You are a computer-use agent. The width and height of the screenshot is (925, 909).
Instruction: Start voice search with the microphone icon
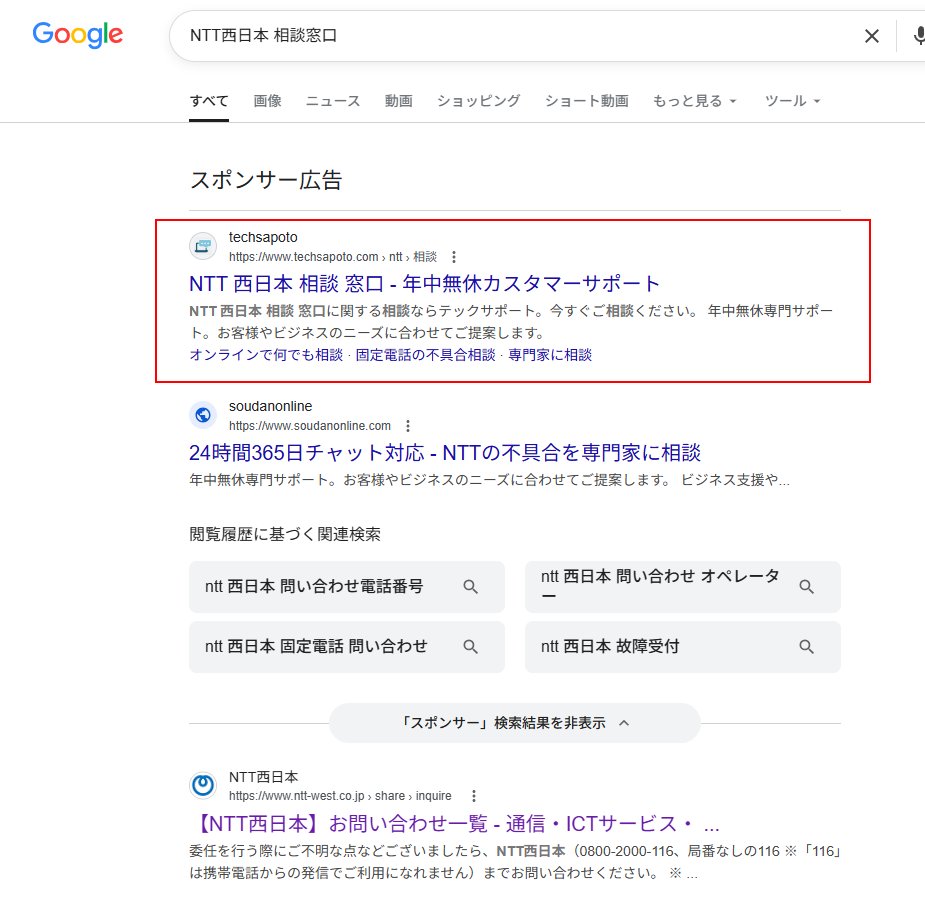[x=919, y=36]
